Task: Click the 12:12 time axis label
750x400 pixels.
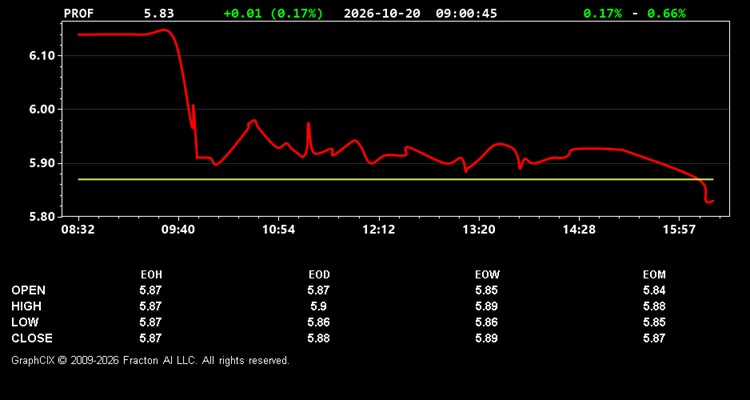Action: 379,230
